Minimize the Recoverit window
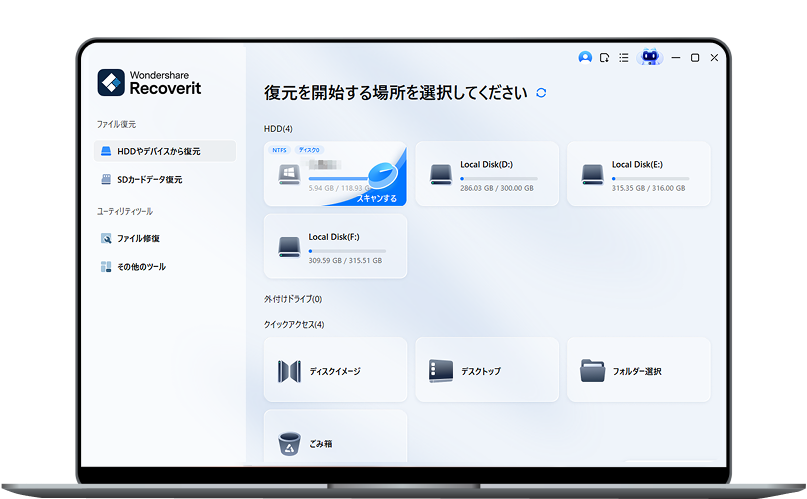The image size is (807, 499). point(676,58)
